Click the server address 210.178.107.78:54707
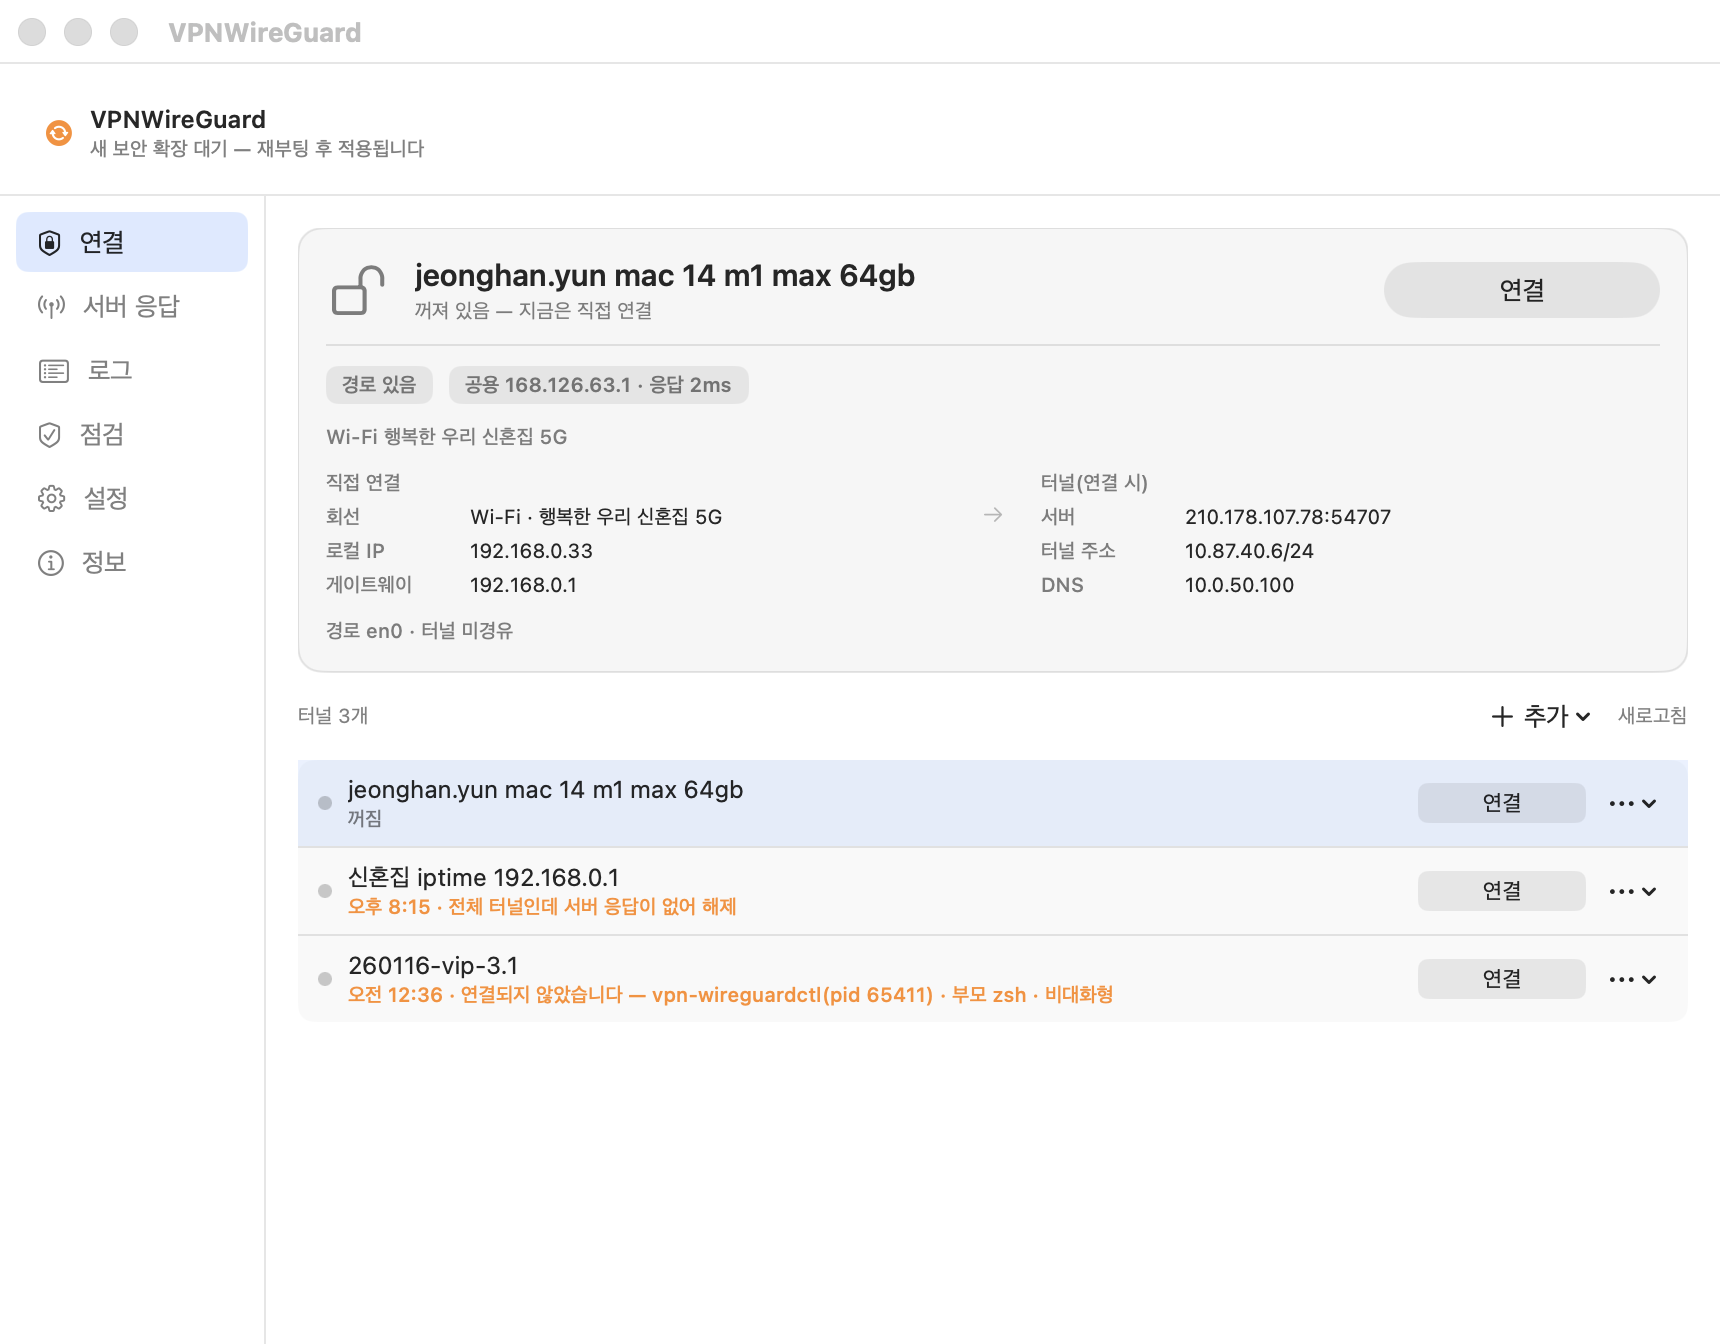Screen dimensions: 1720x1344 [1288, 517]
